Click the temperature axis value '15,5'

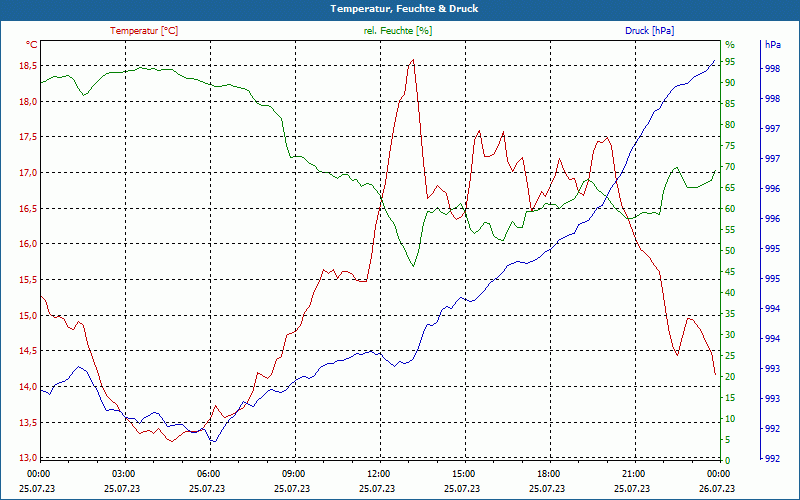[x=29, y=280]
